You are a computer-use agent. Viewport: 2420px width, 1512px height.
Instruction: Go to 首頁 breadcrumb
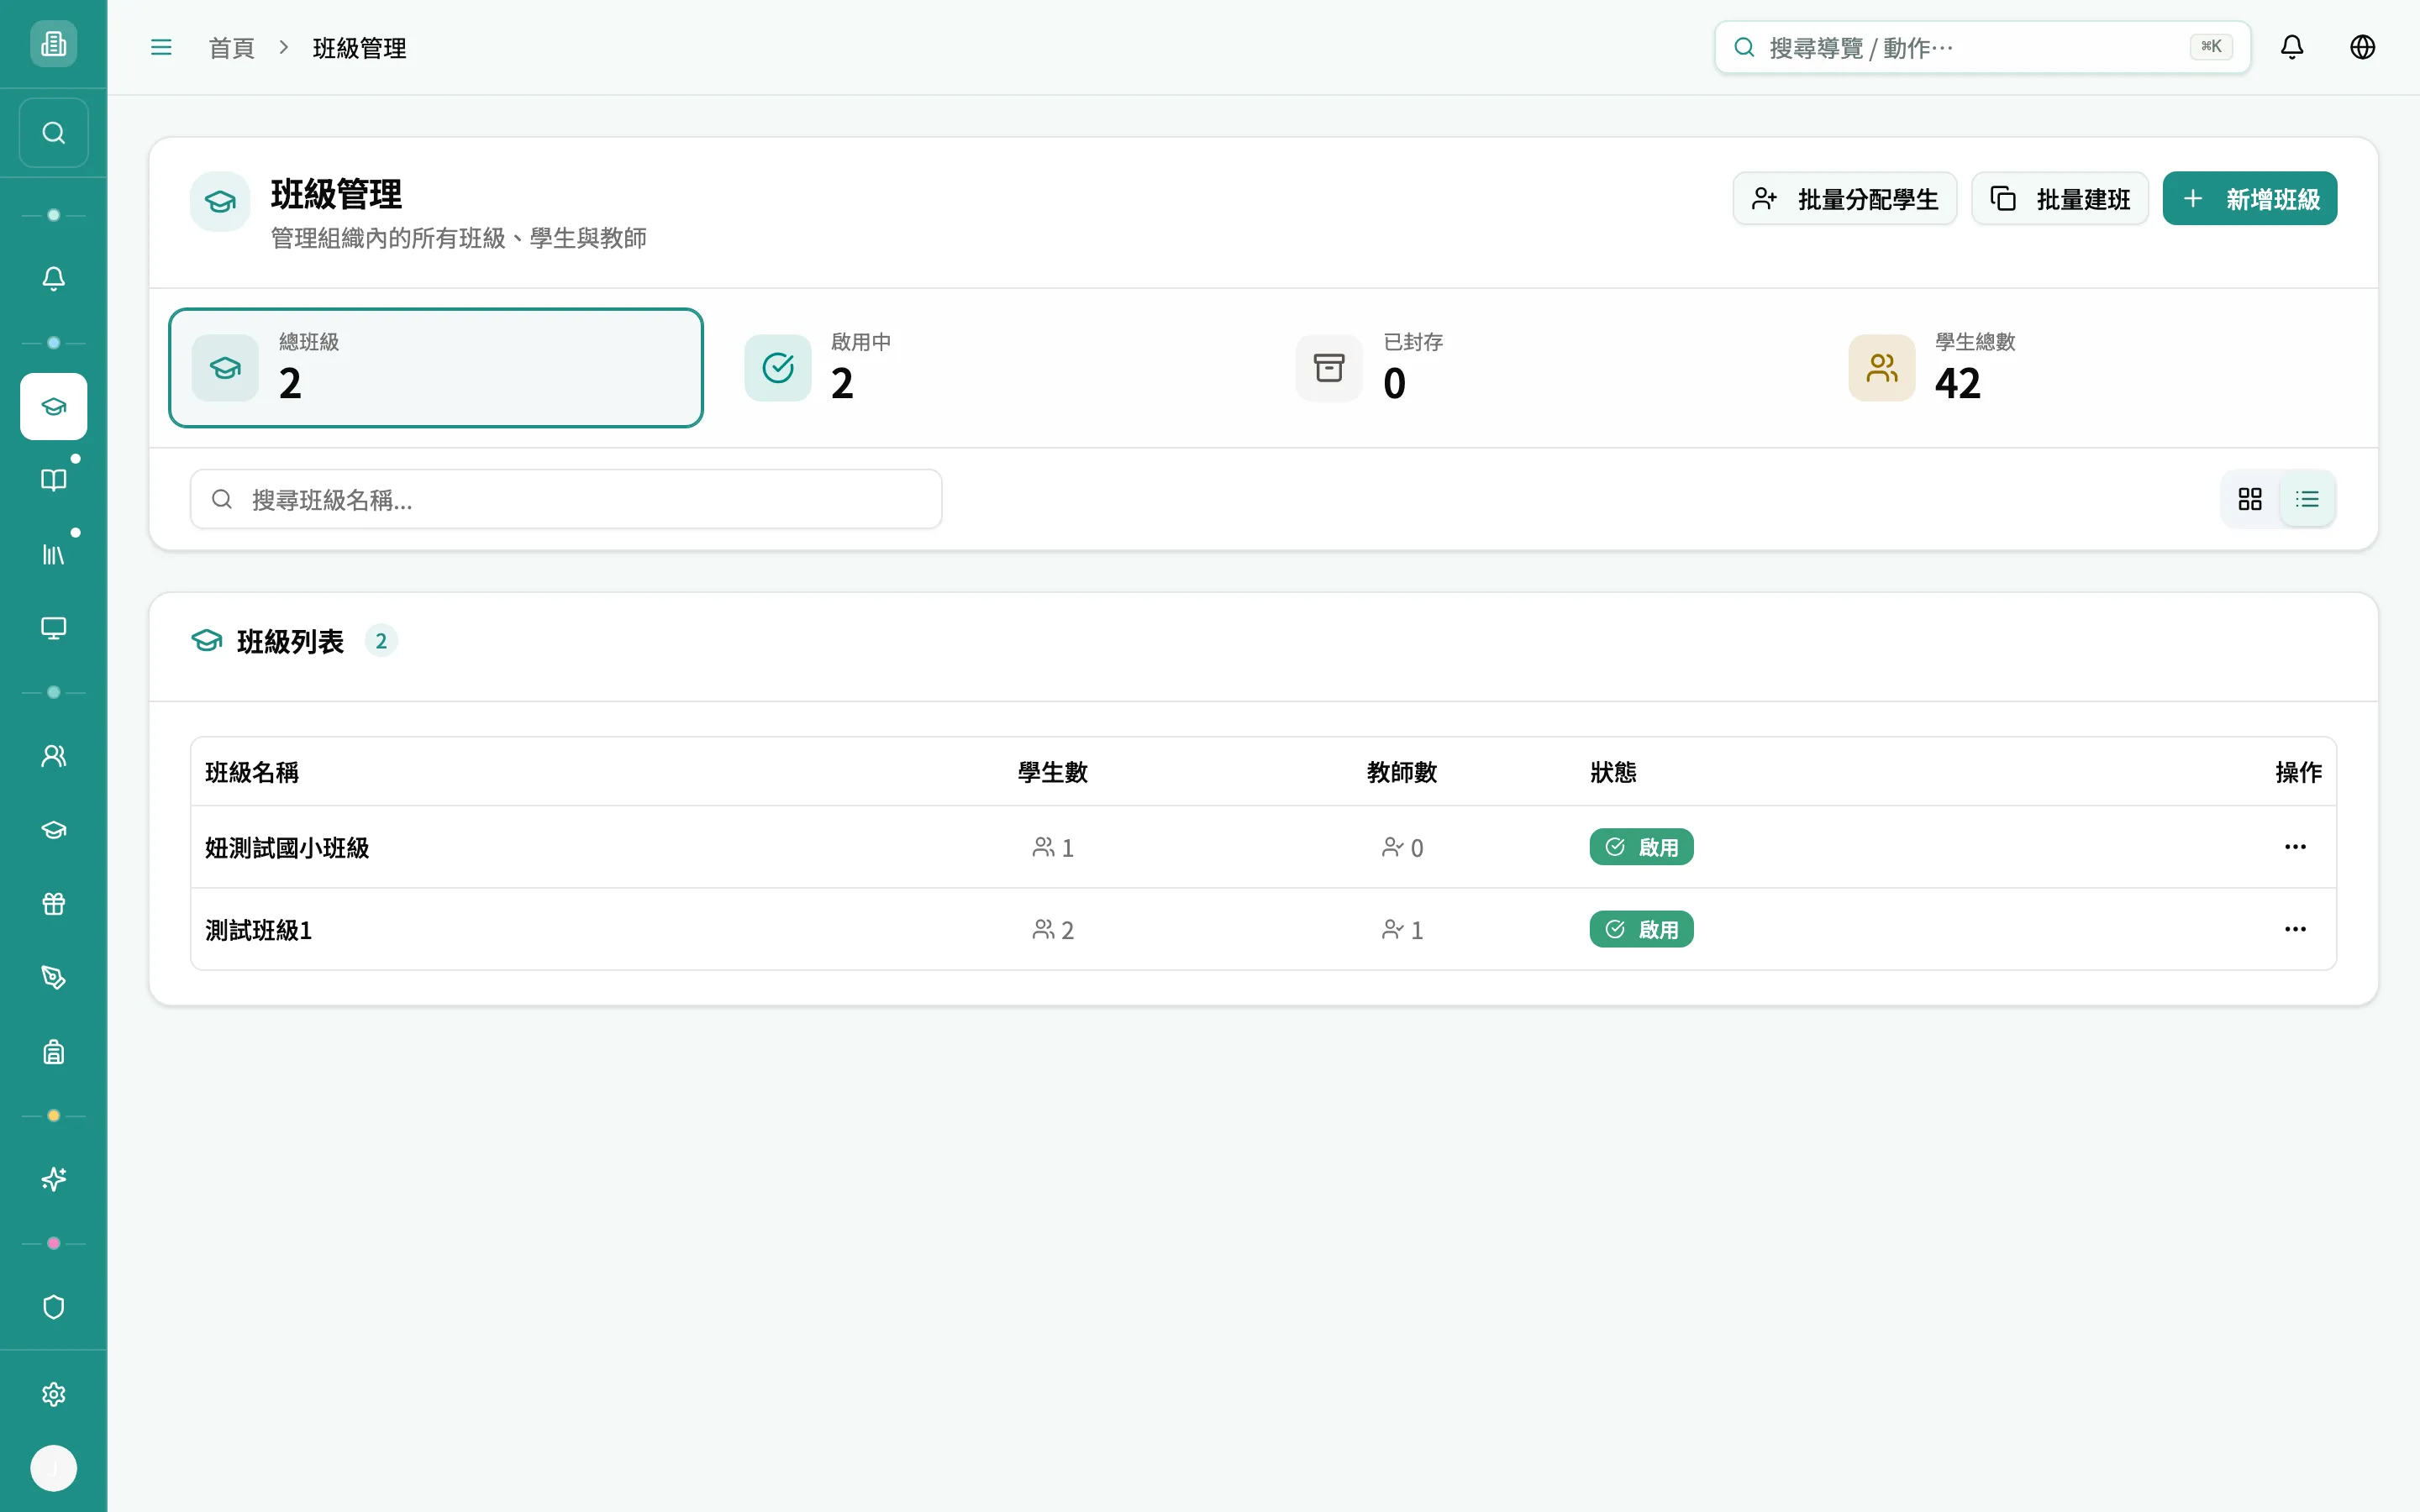coord(232,48)
